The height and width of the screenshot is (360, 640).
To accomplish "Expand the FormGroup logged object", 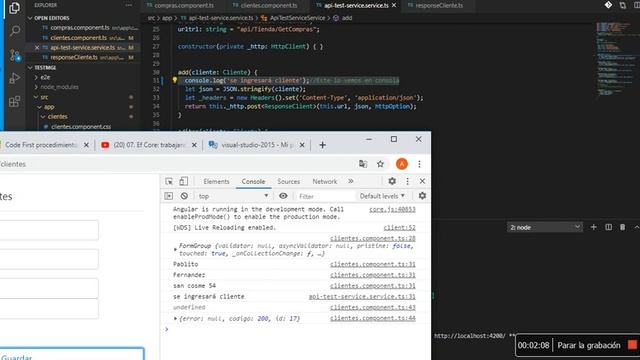I will tap(176, 249).
